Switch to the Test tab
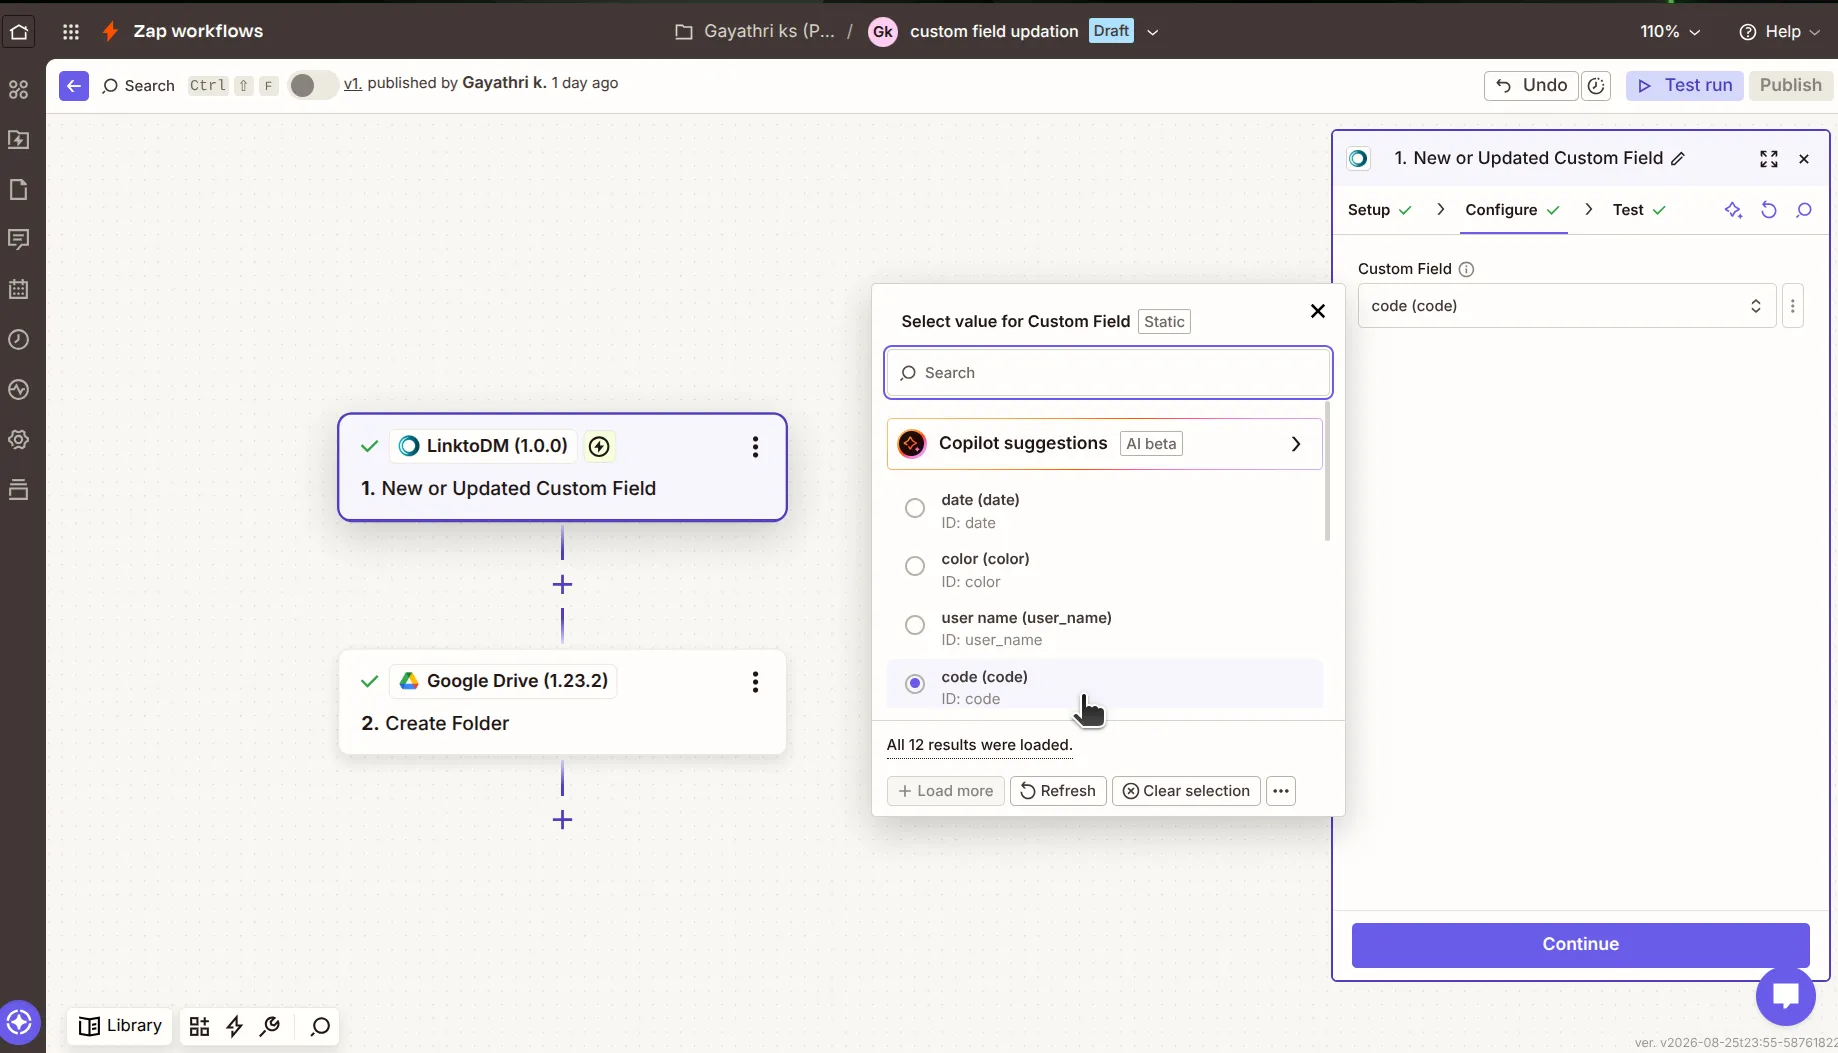 pyautogui.click(x=1640, y=210)
